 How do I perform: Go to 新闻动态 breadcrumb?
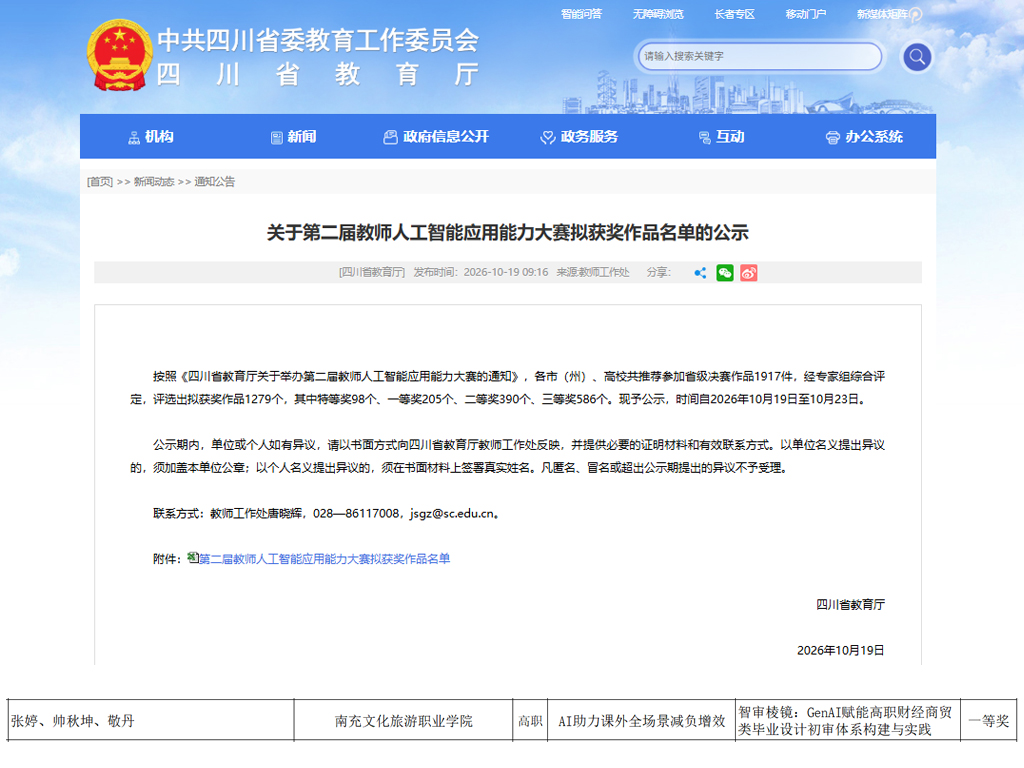click(154, 182)
